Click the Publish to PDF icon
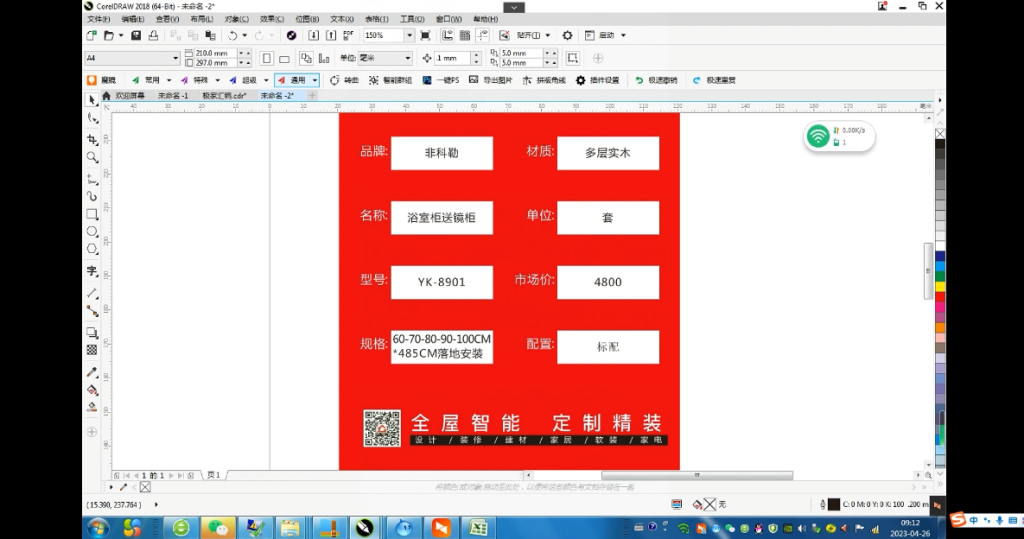This screenshot has height=539, width=1024. pos(348,35)
